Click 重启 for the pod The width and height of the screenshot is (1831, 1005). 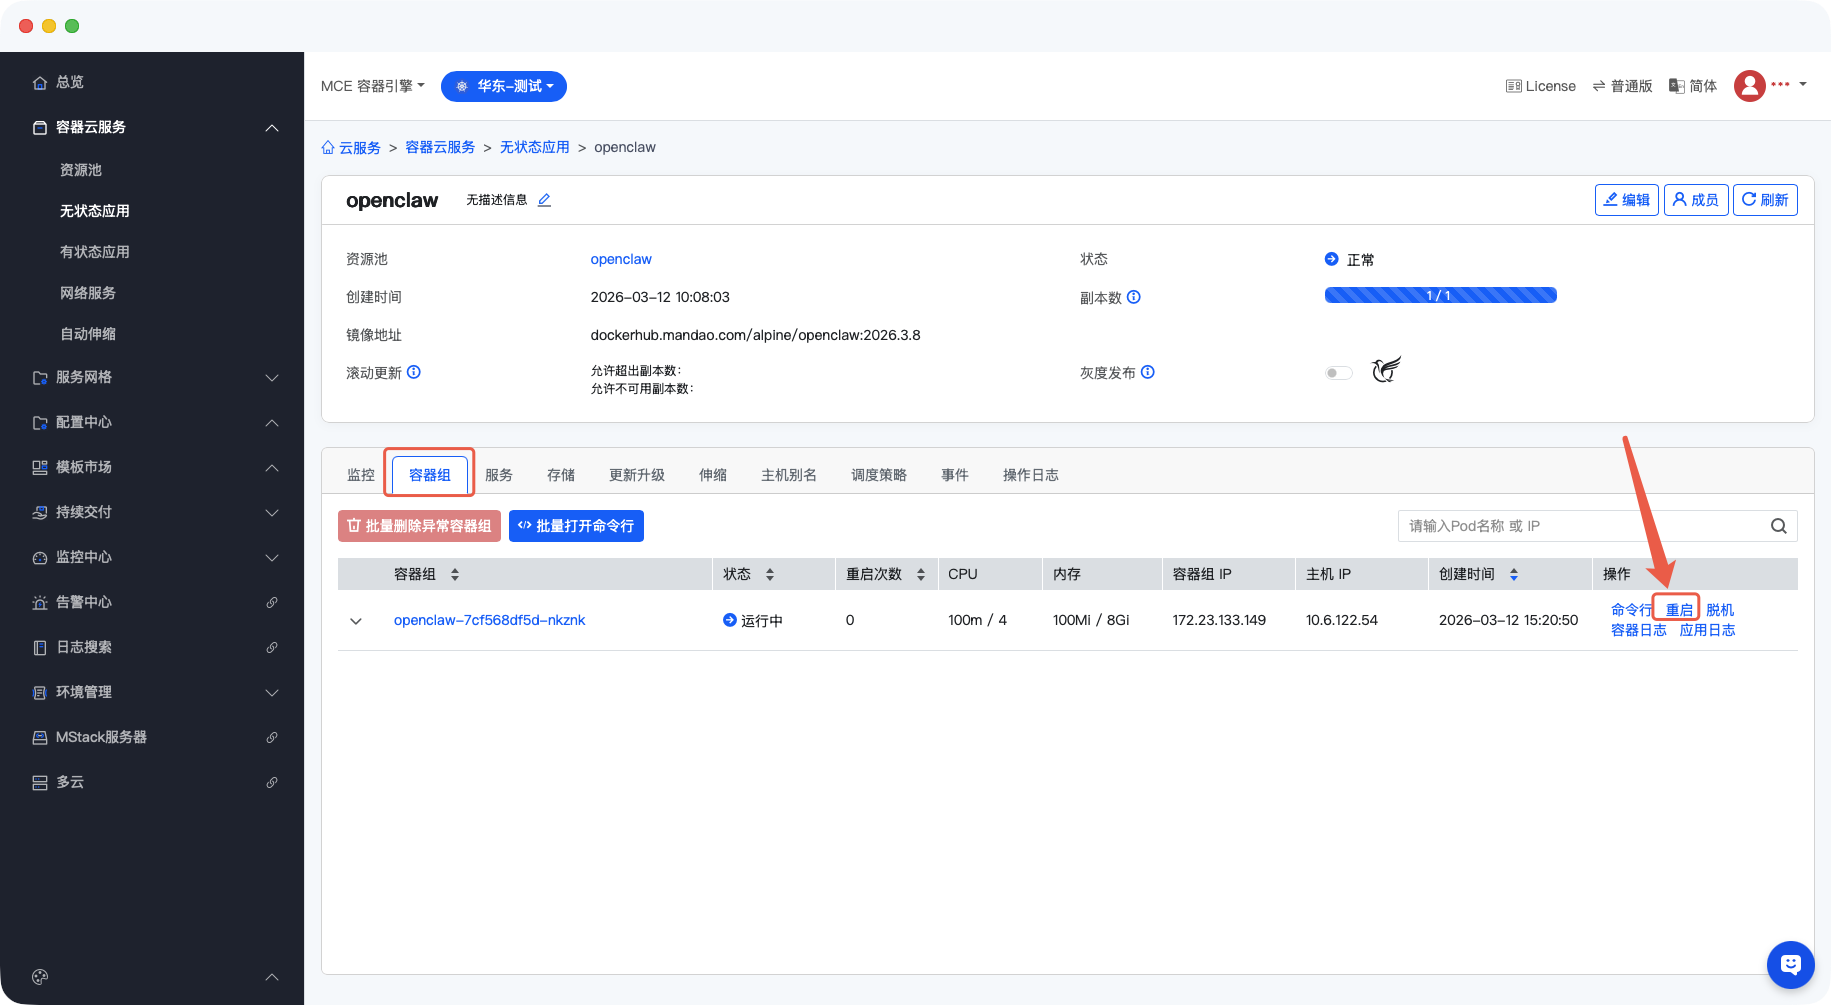pyautogui.click(x=1678, y=609)
